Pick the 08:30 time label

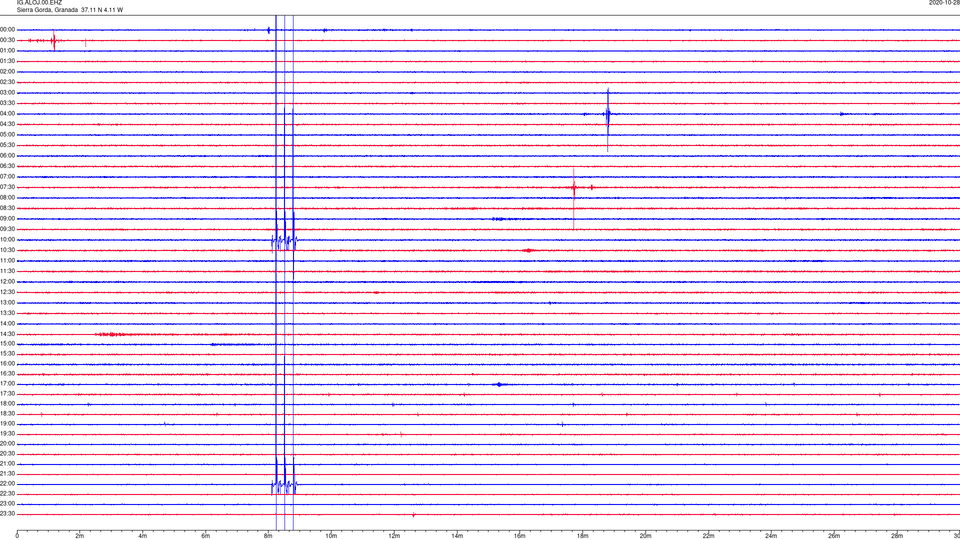(8, 208)
